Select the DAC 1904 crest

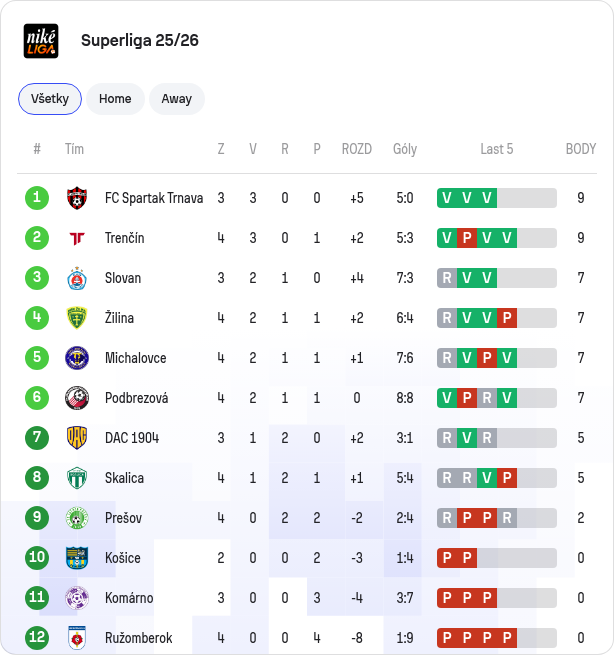tap(77, 438)
